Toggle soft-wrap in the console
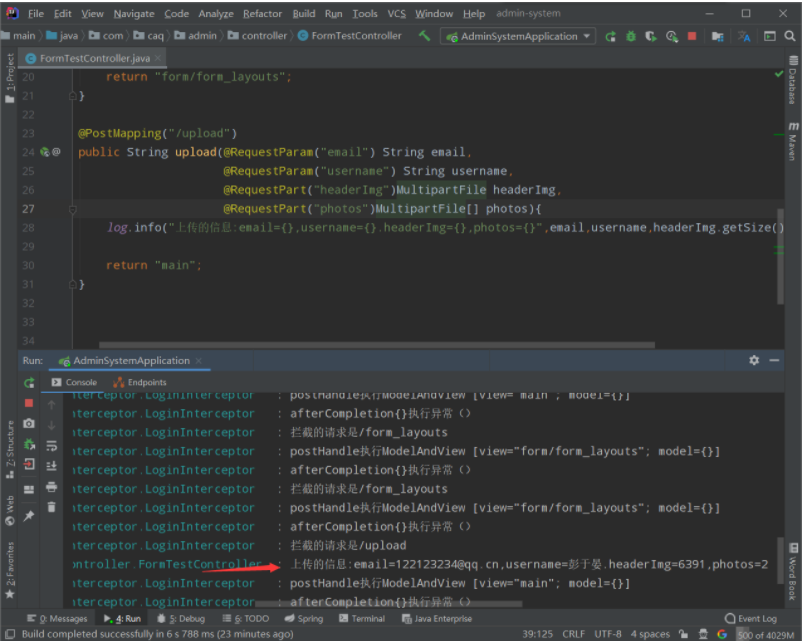This screenshot has height=641, width=803. point(52,446)
